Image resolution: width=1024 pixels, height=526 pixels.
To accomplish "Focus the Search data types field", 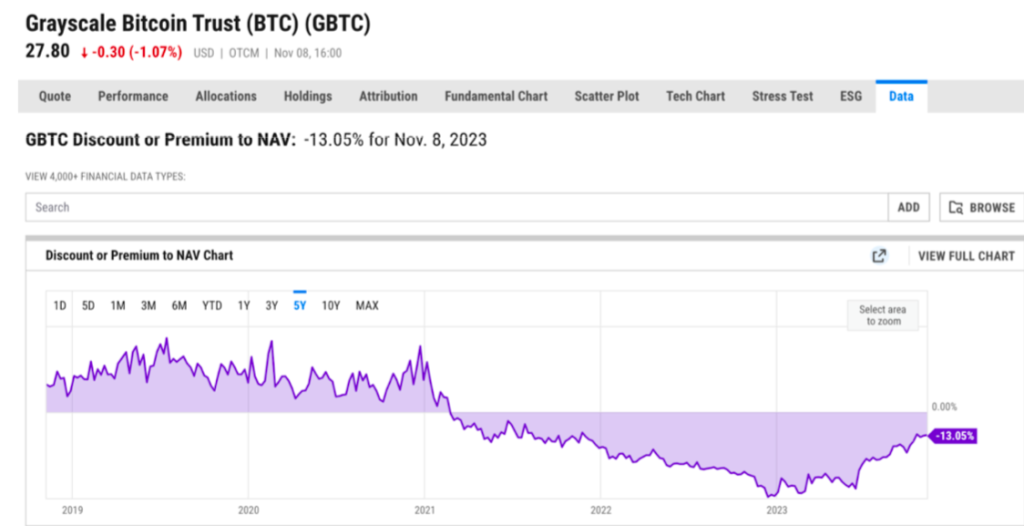I will pos(456,207).
